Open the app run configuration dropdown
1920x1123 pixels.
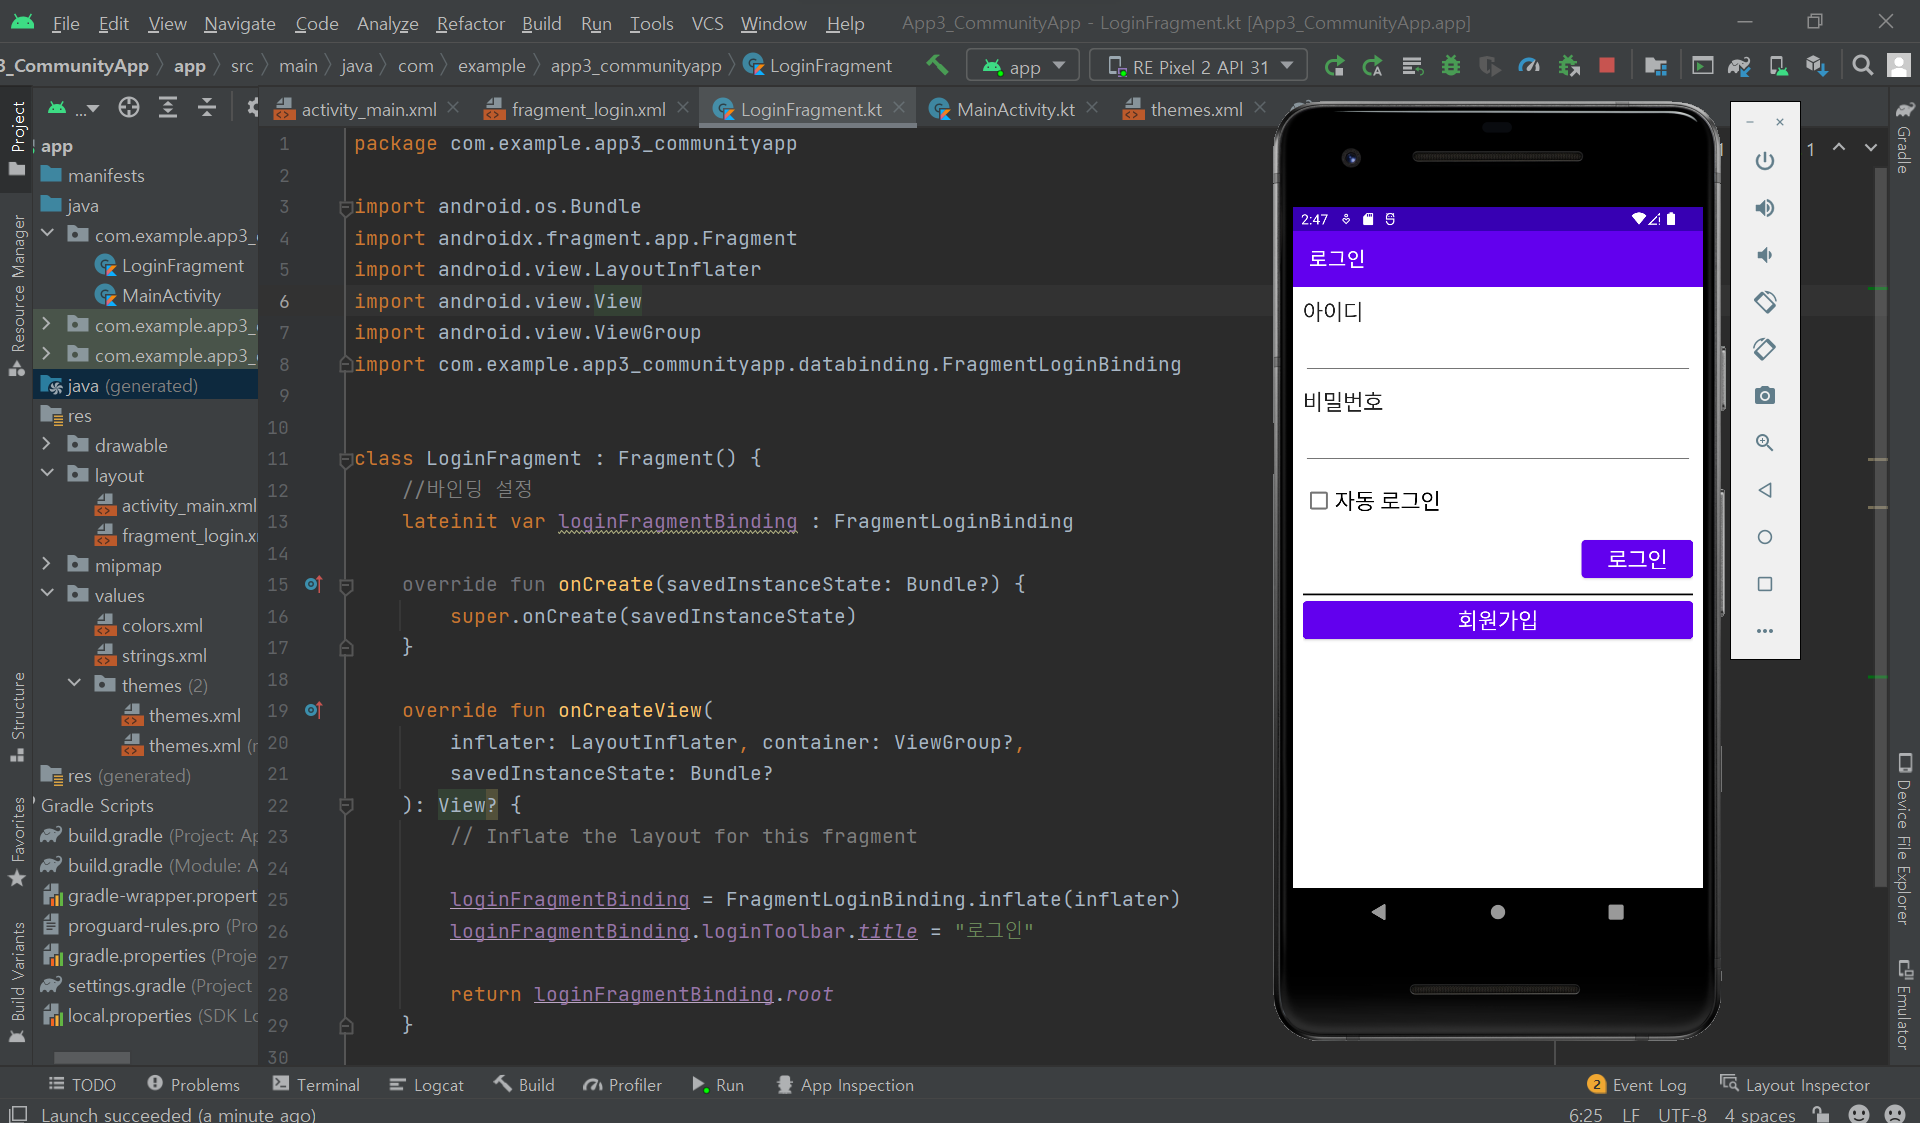tap(1023, 66)
